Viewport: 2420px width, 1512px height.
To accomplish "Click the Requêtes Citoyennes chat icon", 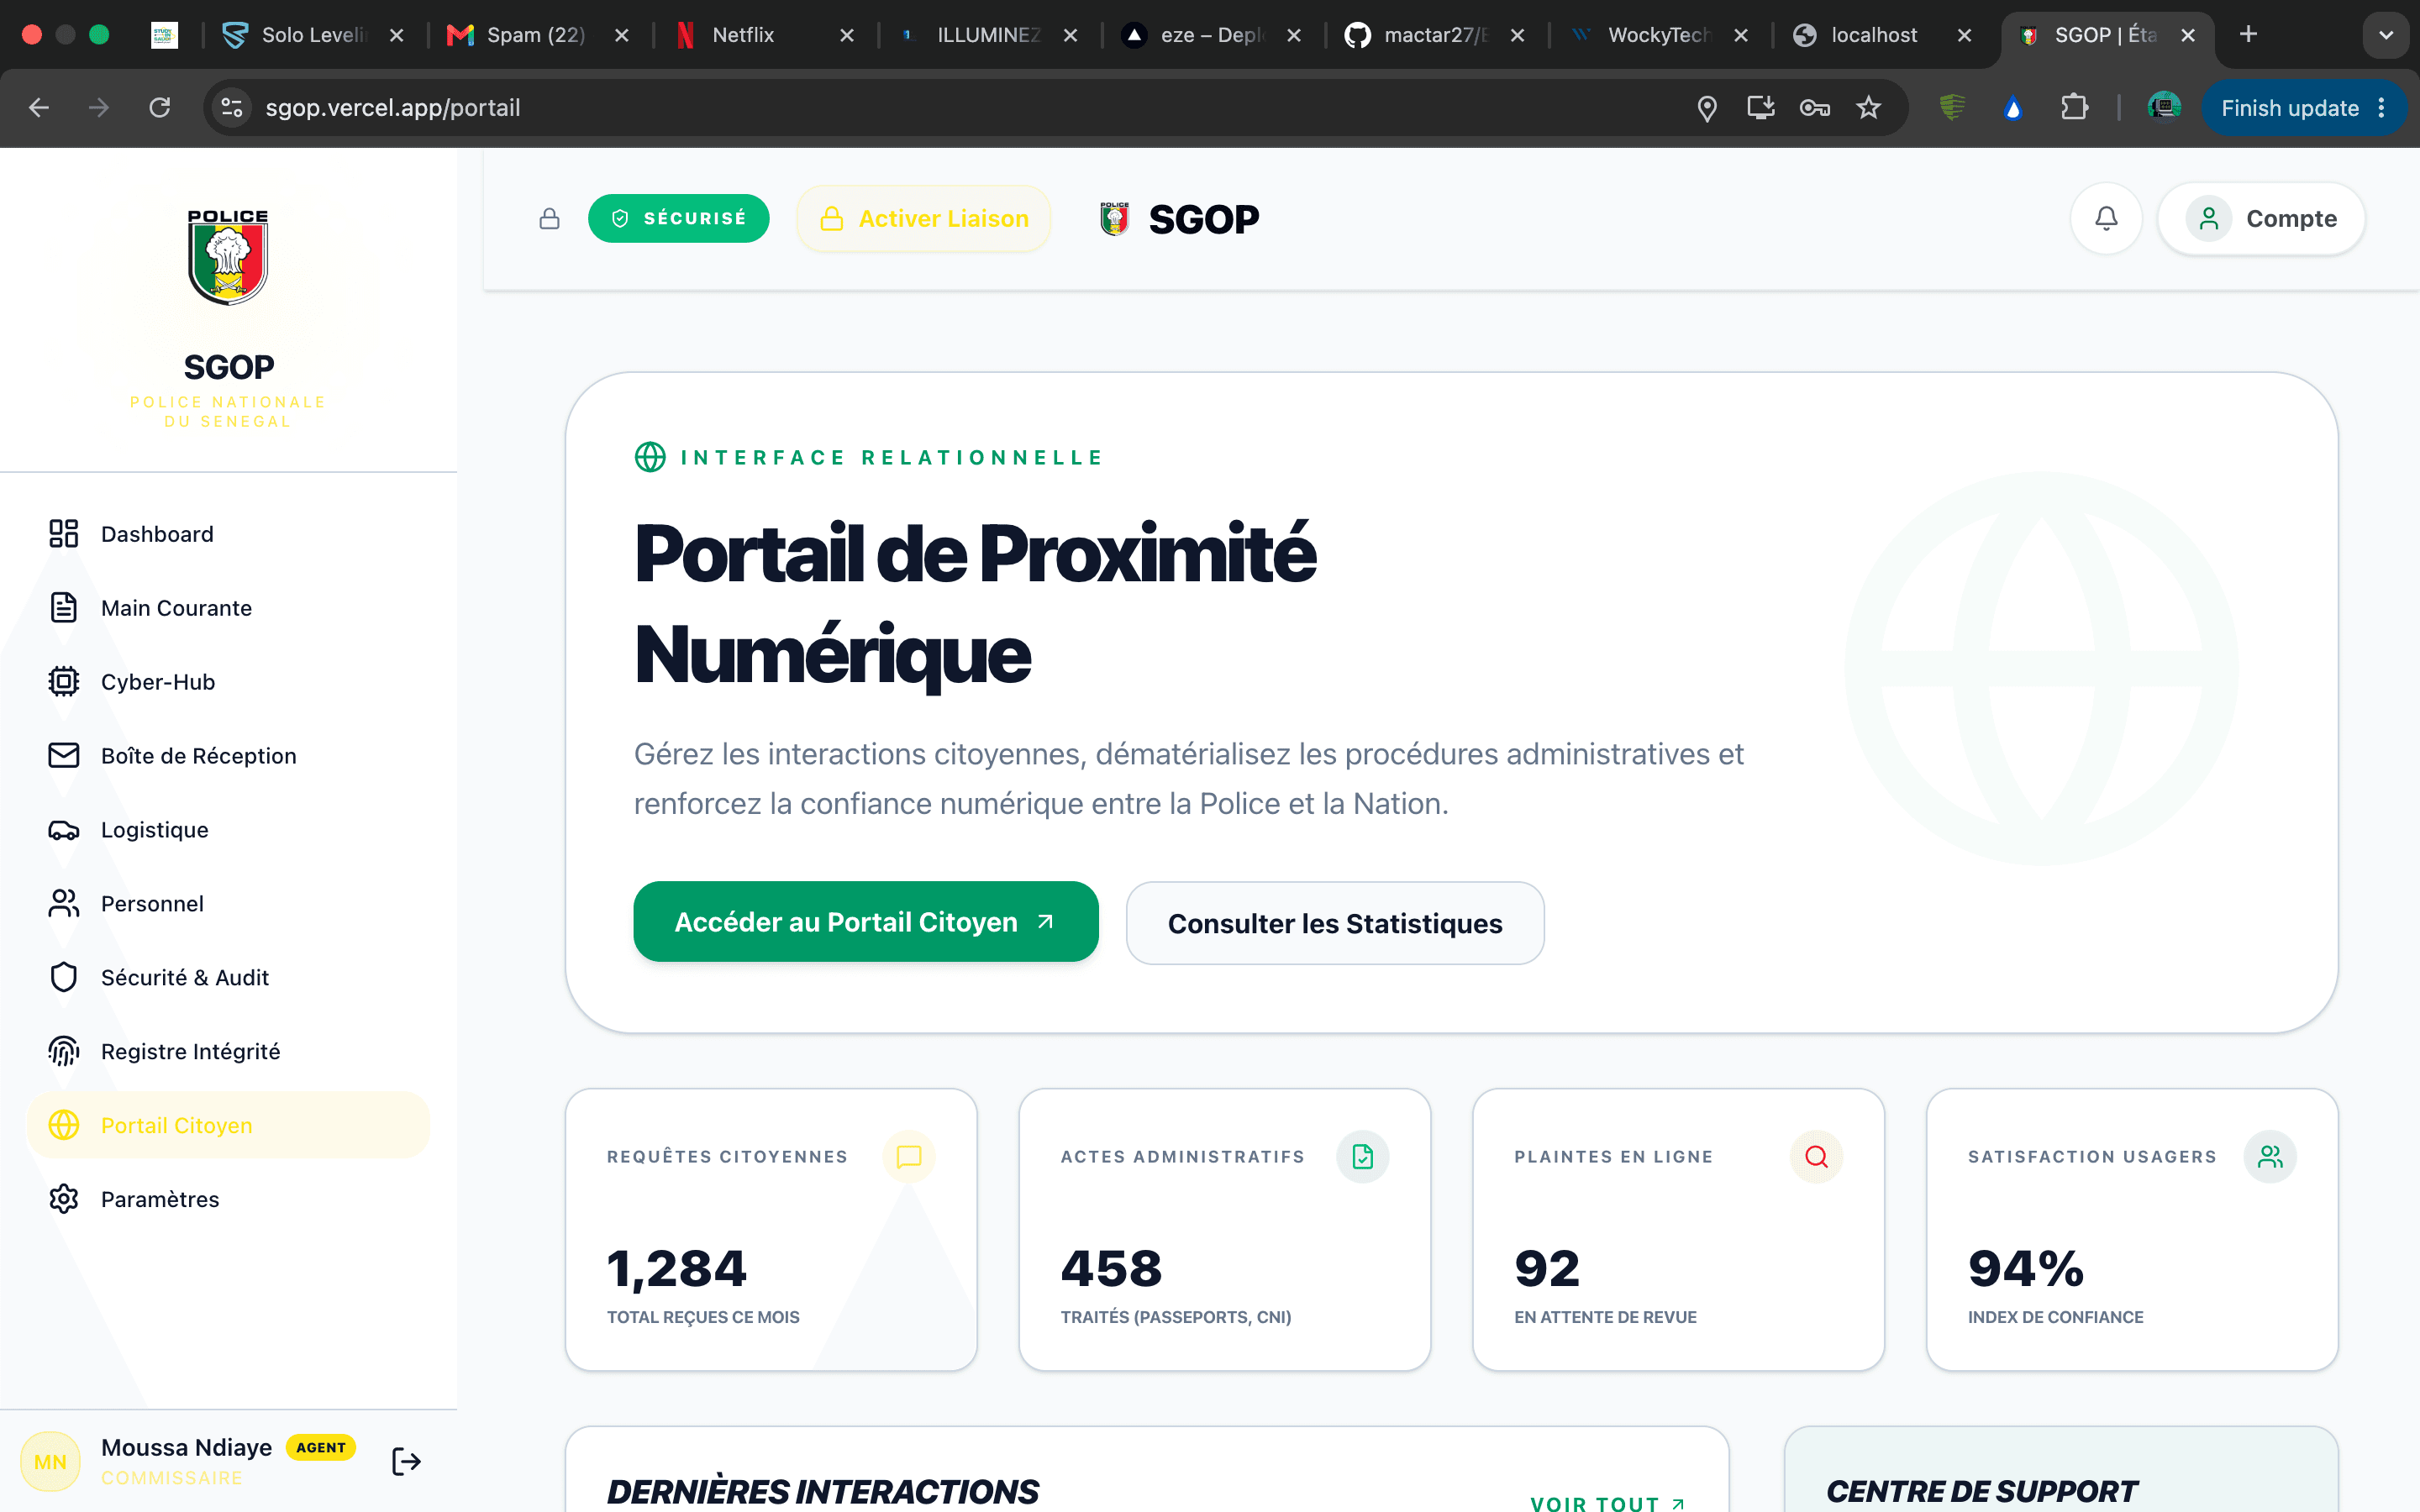I will coord(908,1157).
